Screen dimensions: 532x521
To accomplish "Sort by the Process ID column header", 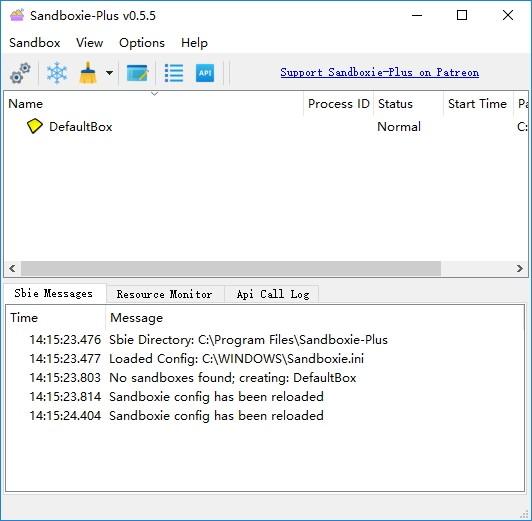I will 338,104.
